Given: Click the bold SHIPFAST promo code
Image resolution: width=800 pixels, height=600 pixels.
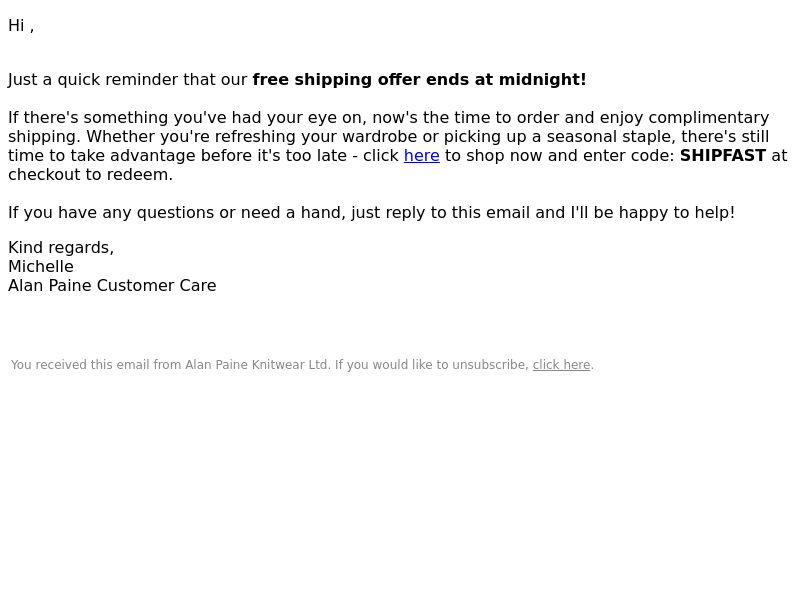Looking at the screenshot, I should coord(722,156).
